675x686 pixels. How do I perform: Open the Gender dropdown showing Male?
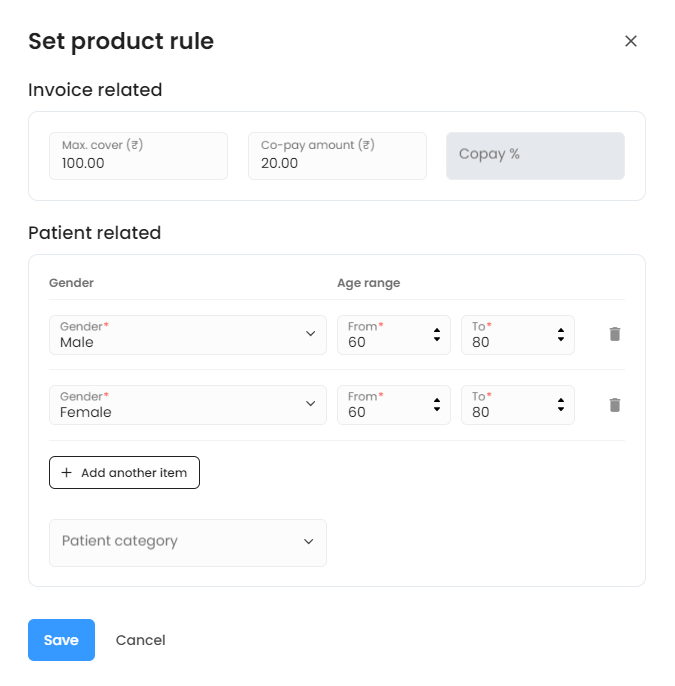coord(187,335)
